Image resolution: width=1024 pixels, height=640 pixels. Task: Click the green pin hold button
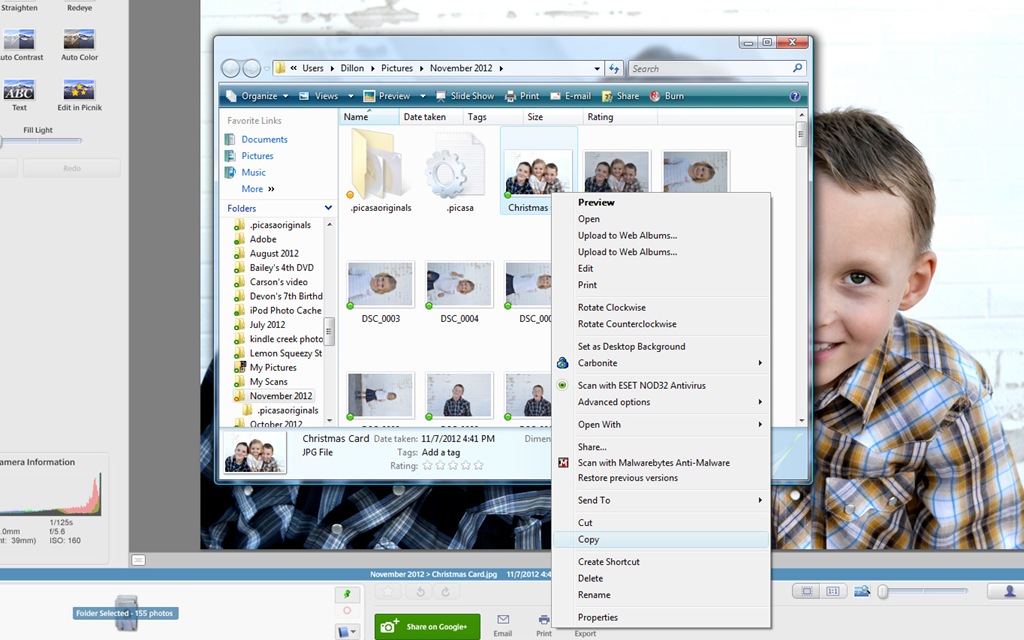[347, 594]
